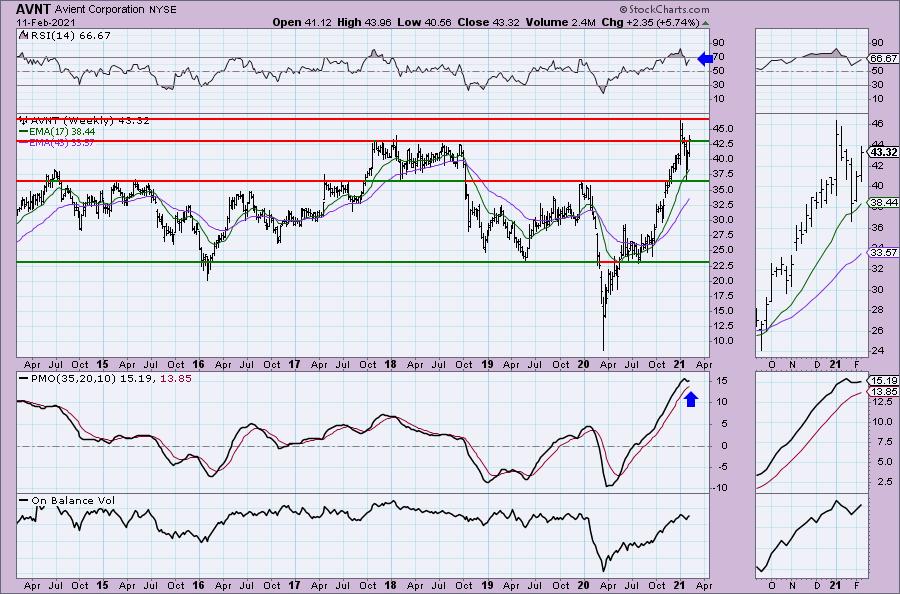Click the 46 price label in right zoom panel
The image size is (900, 594).
tap(878, 123)
